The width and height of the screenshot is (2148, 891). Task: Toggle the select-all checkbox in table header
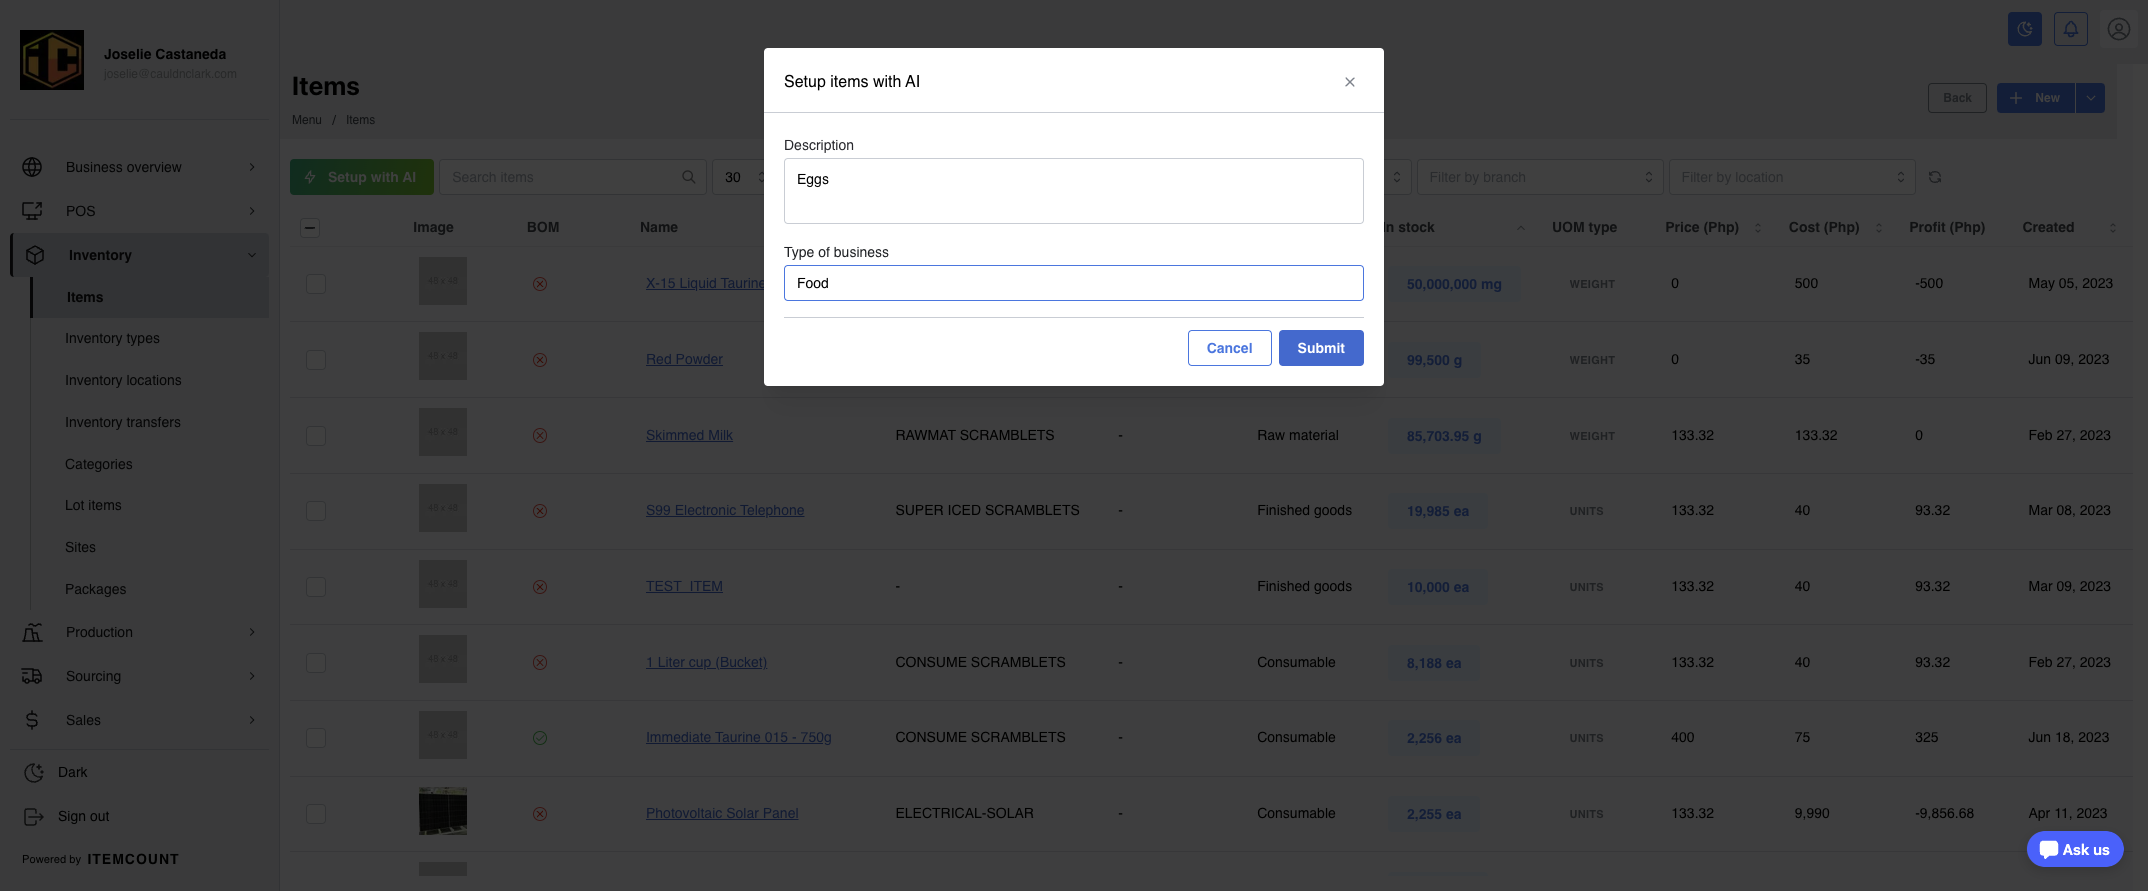click(x=310, y=228)
